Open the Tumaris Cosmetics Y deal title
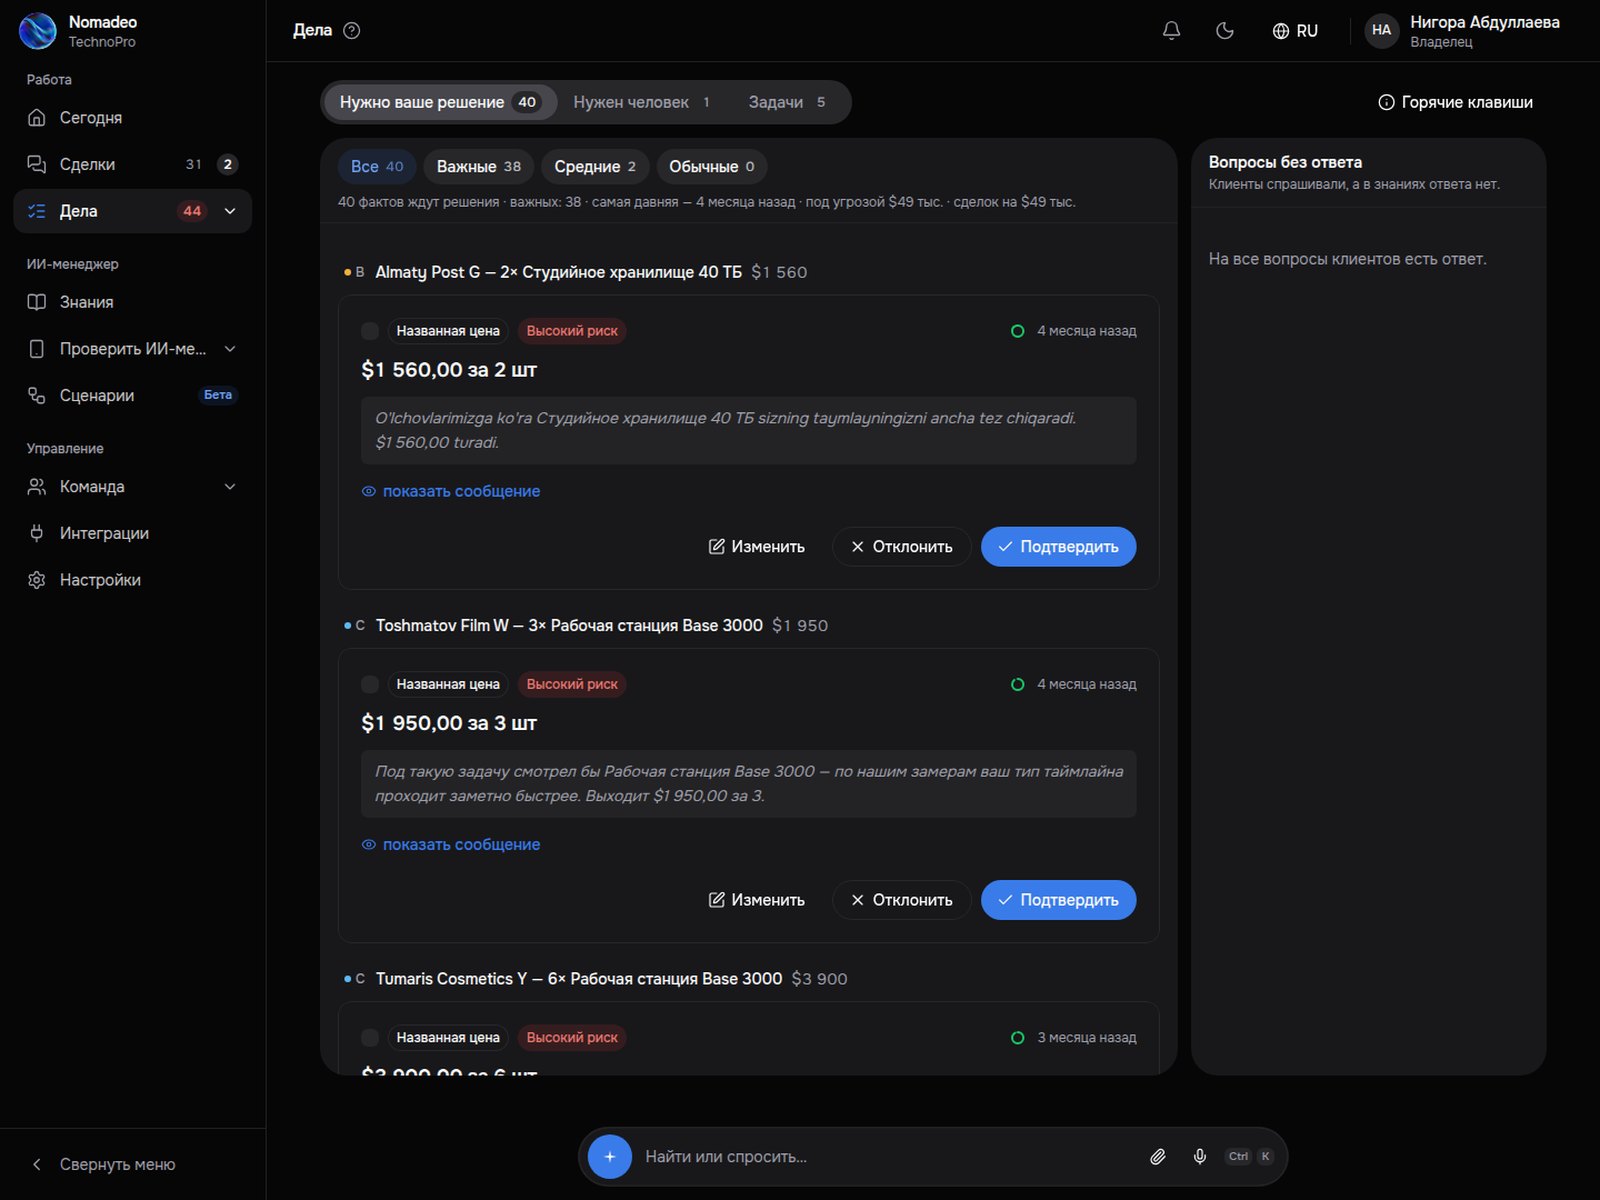This screenshot has height=1200, width=1600. click(579, 979)
